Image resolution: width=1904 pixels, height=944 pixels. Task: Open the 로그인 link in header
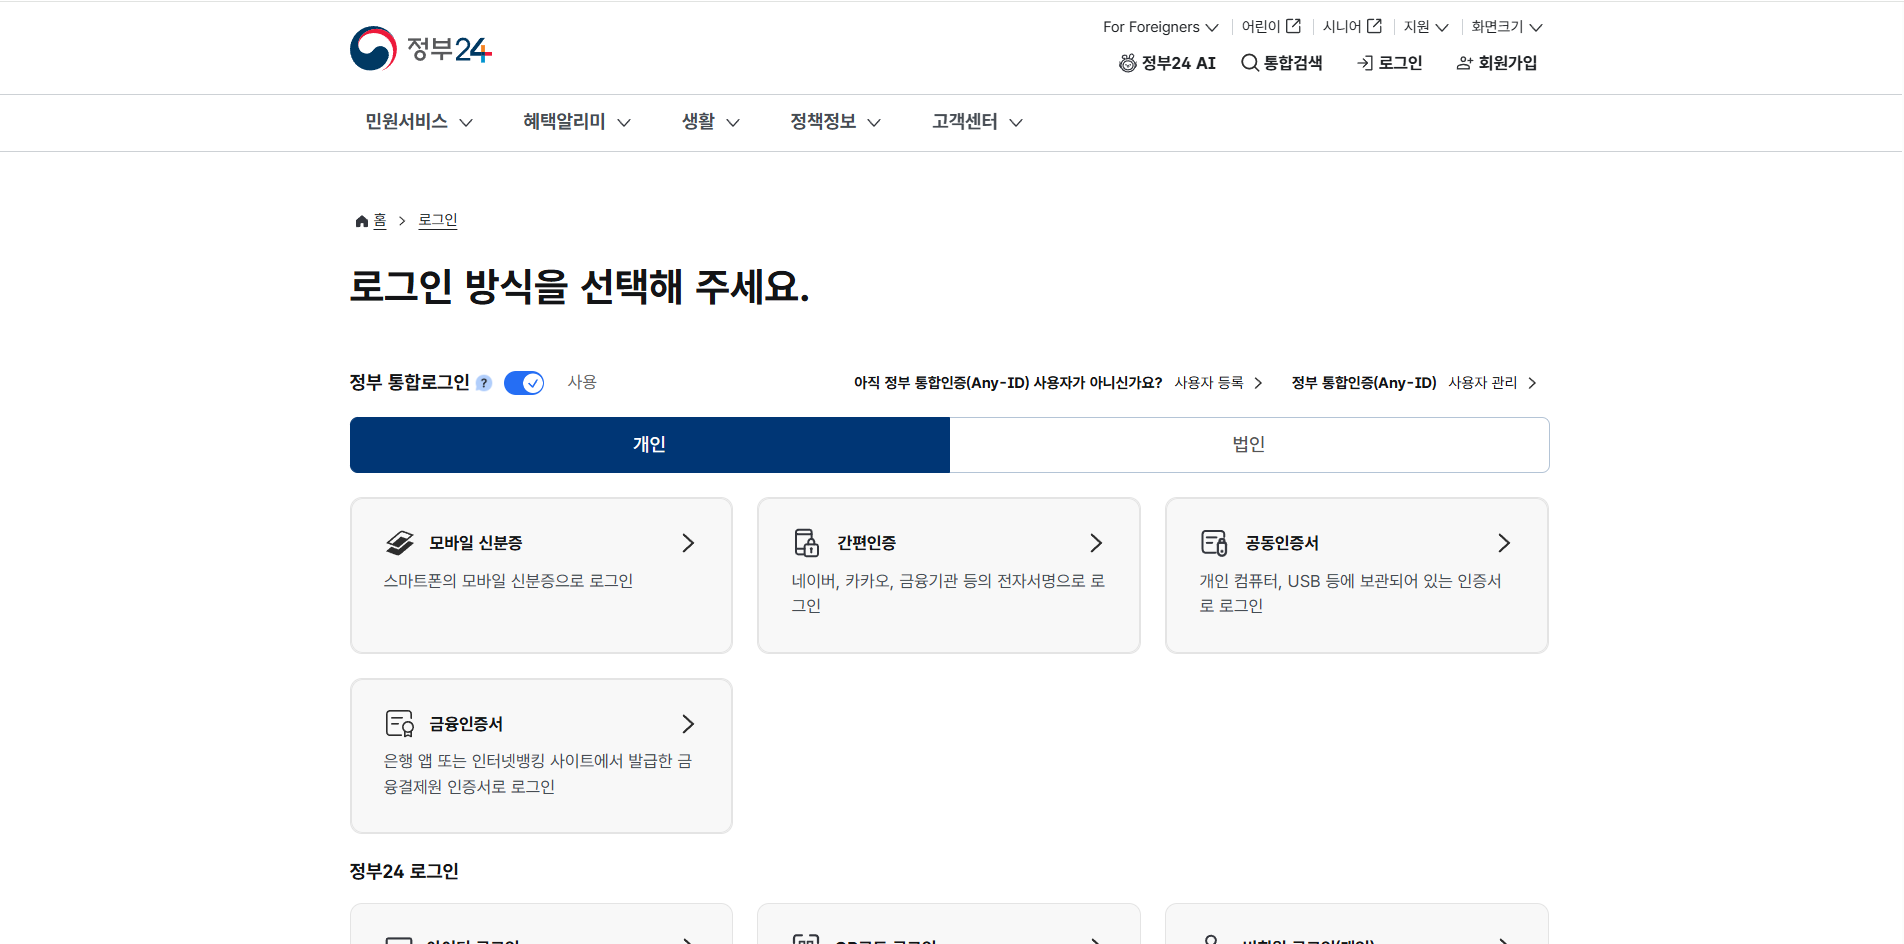tap(1390, 63)
